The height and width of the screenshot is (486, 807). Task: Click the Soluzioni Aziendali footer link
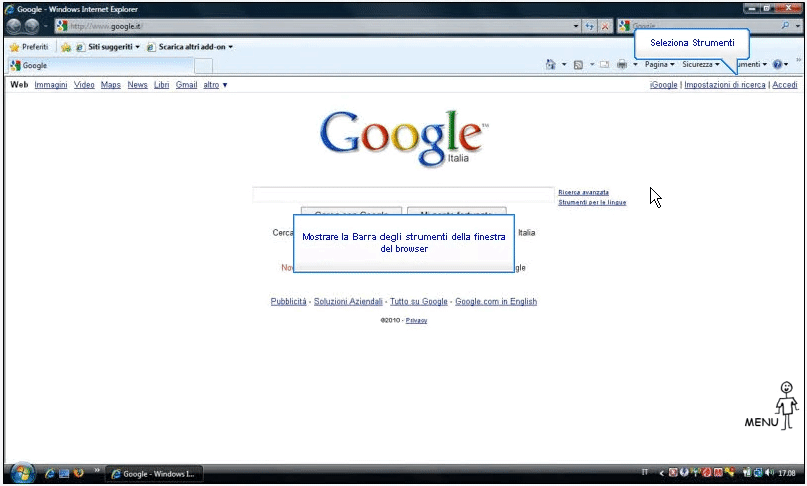[x=348, y=301]
